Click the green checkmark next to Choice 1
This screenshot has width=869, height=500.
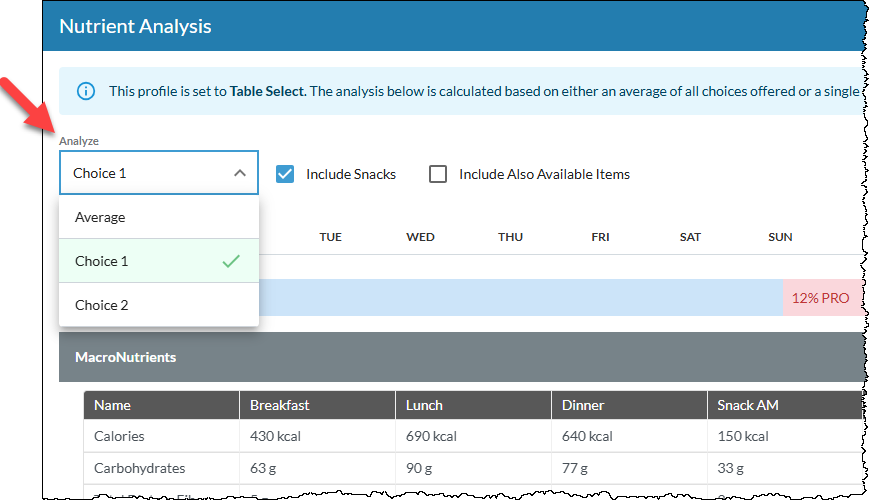(x=231, y=261)
